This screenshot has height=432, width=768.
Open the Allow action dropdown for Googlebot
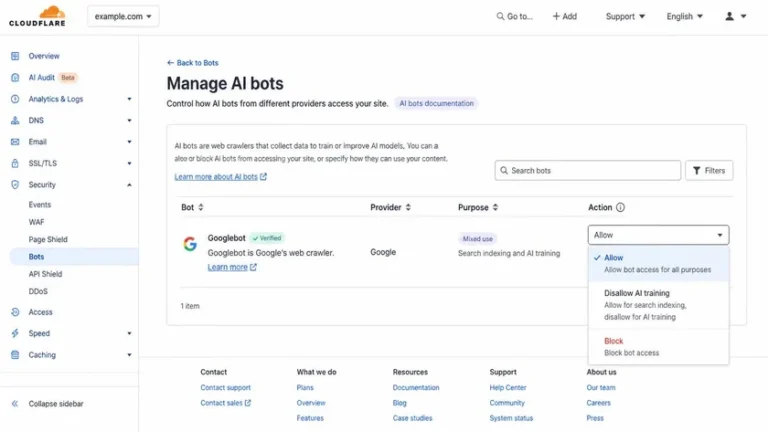click(658, 235)
